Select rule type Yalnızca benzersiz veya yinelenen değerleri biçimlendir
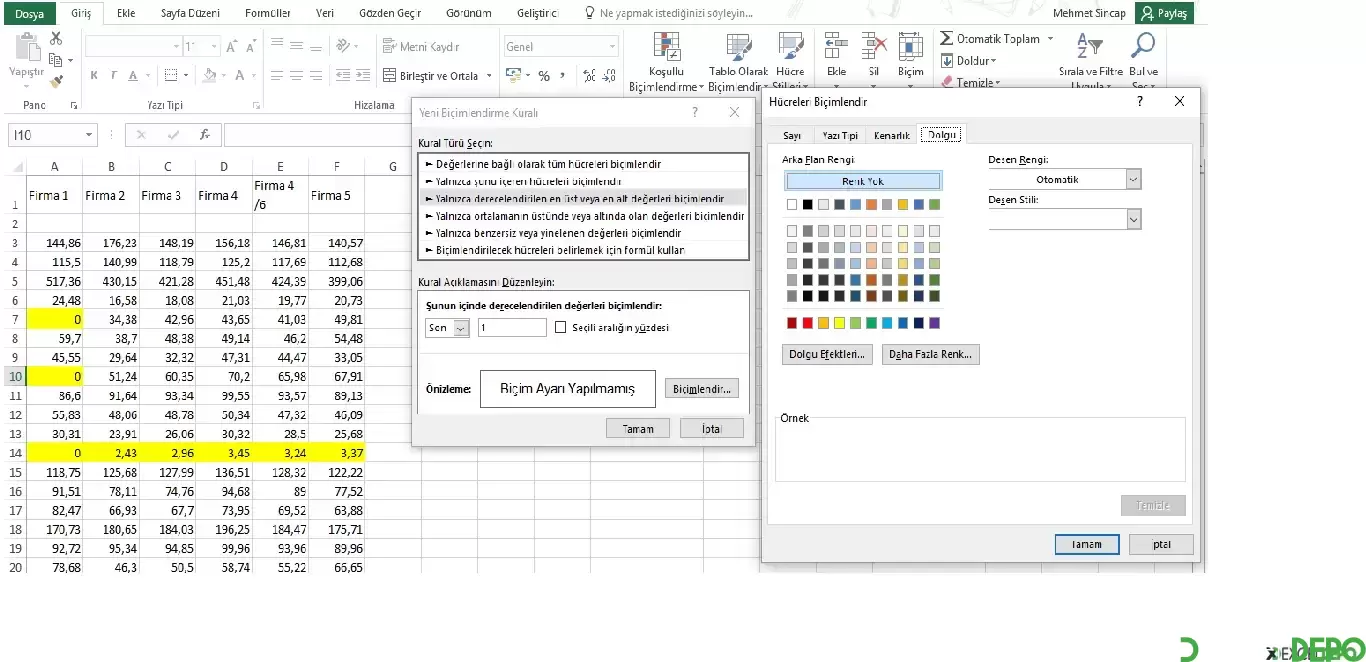The height and width of the screenshot is (662, 1366). 583,233
